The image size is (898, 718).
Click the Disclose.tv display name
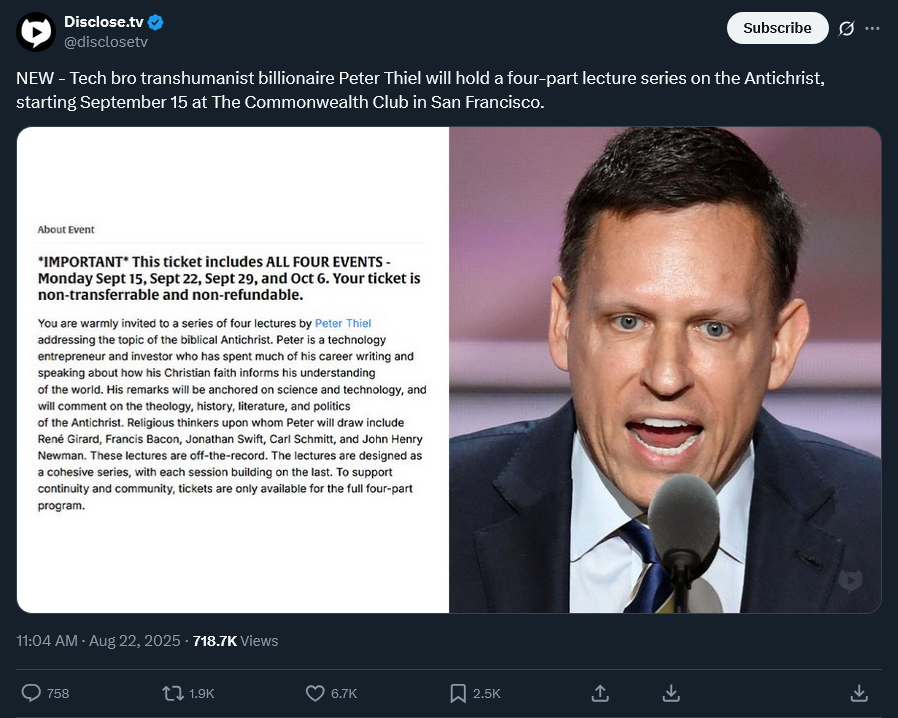coord(104,22)
